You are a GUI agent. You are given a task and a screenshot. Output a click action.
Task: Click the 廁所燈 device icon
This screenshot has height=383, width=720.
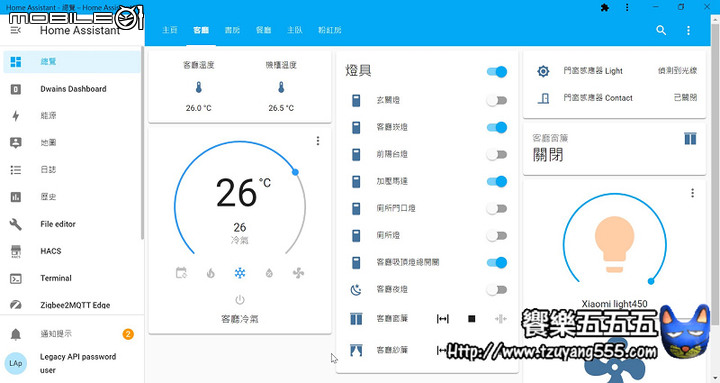[356, 236]
